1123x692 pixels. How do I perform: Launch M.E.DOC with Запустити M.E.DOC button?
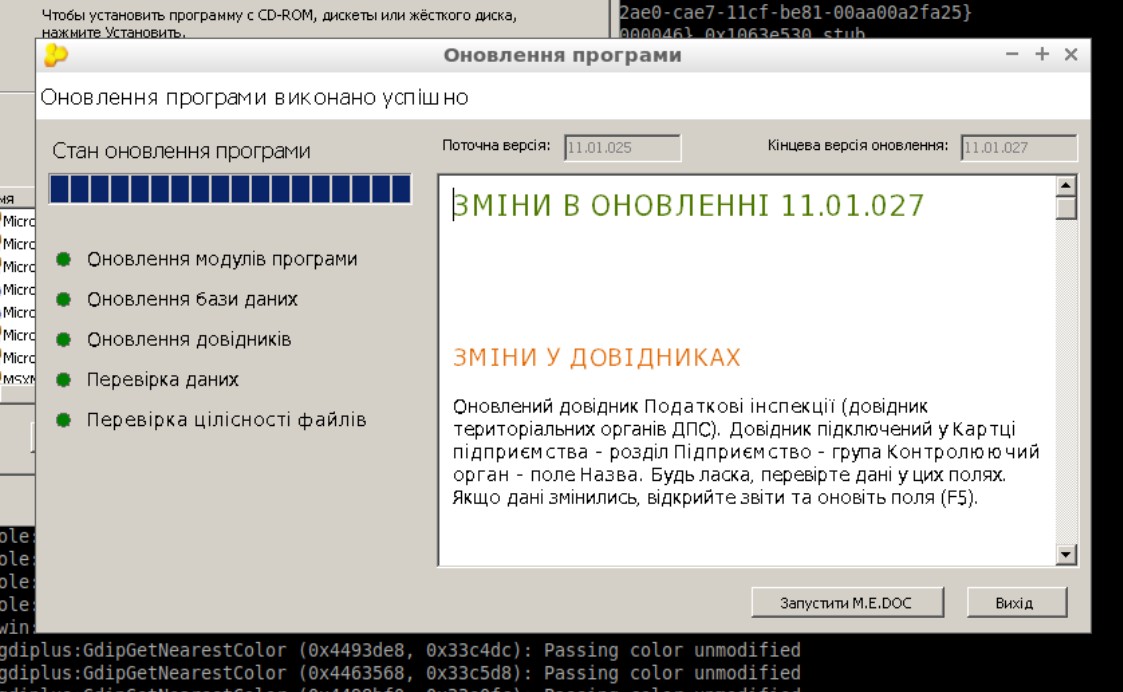pyautogui.click(x=847, y=602)
